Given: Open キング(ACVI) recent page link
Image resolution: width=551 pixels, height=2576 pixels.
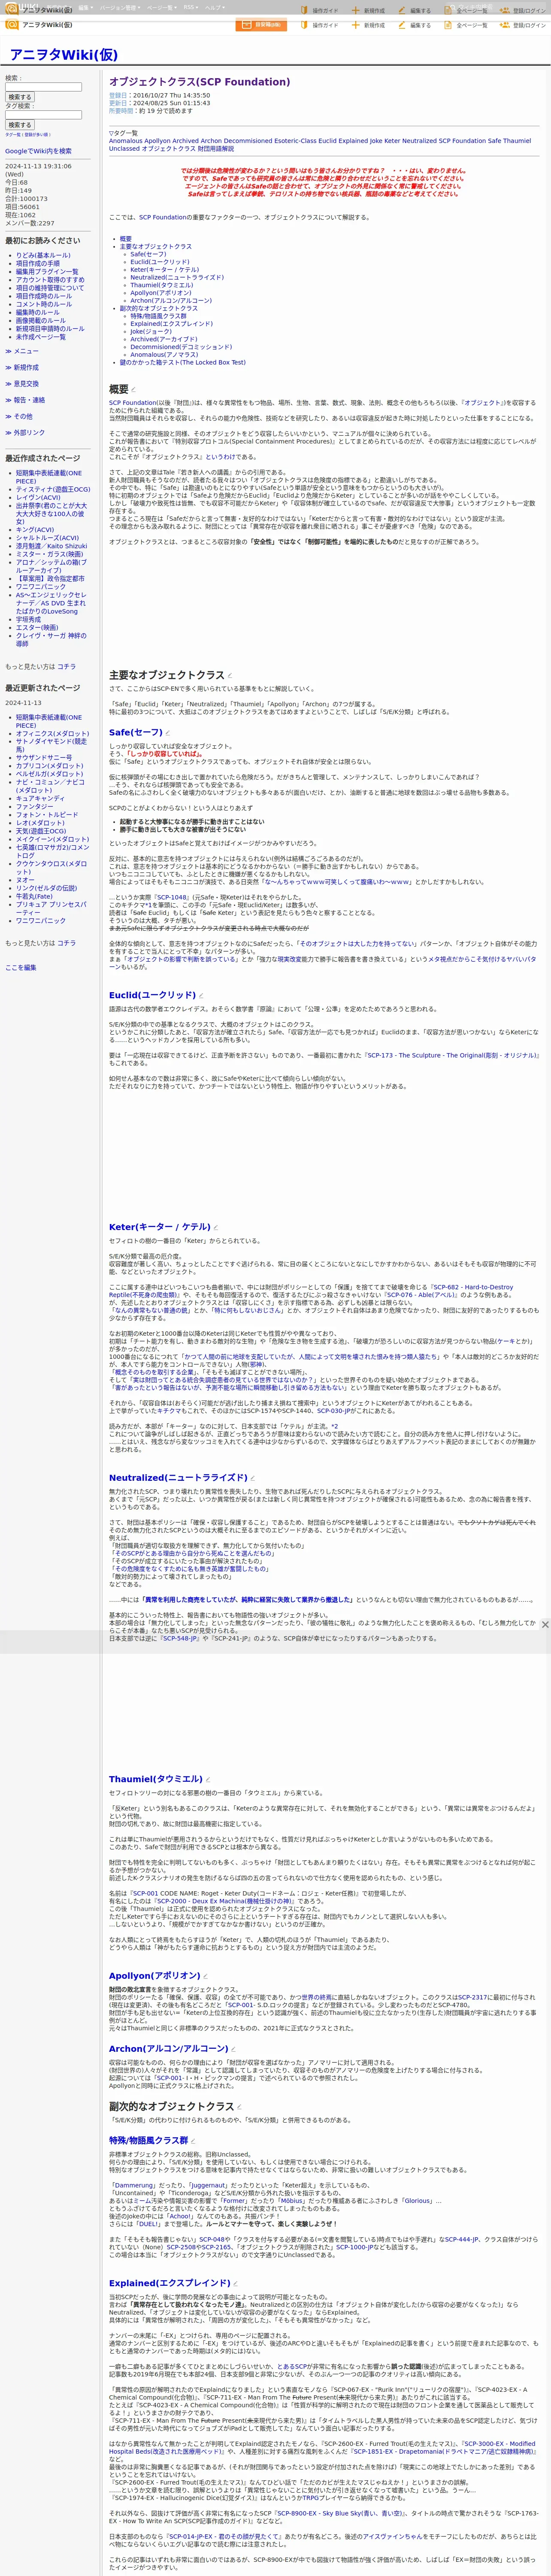Looking at the screenshot, I should (35, 529).
